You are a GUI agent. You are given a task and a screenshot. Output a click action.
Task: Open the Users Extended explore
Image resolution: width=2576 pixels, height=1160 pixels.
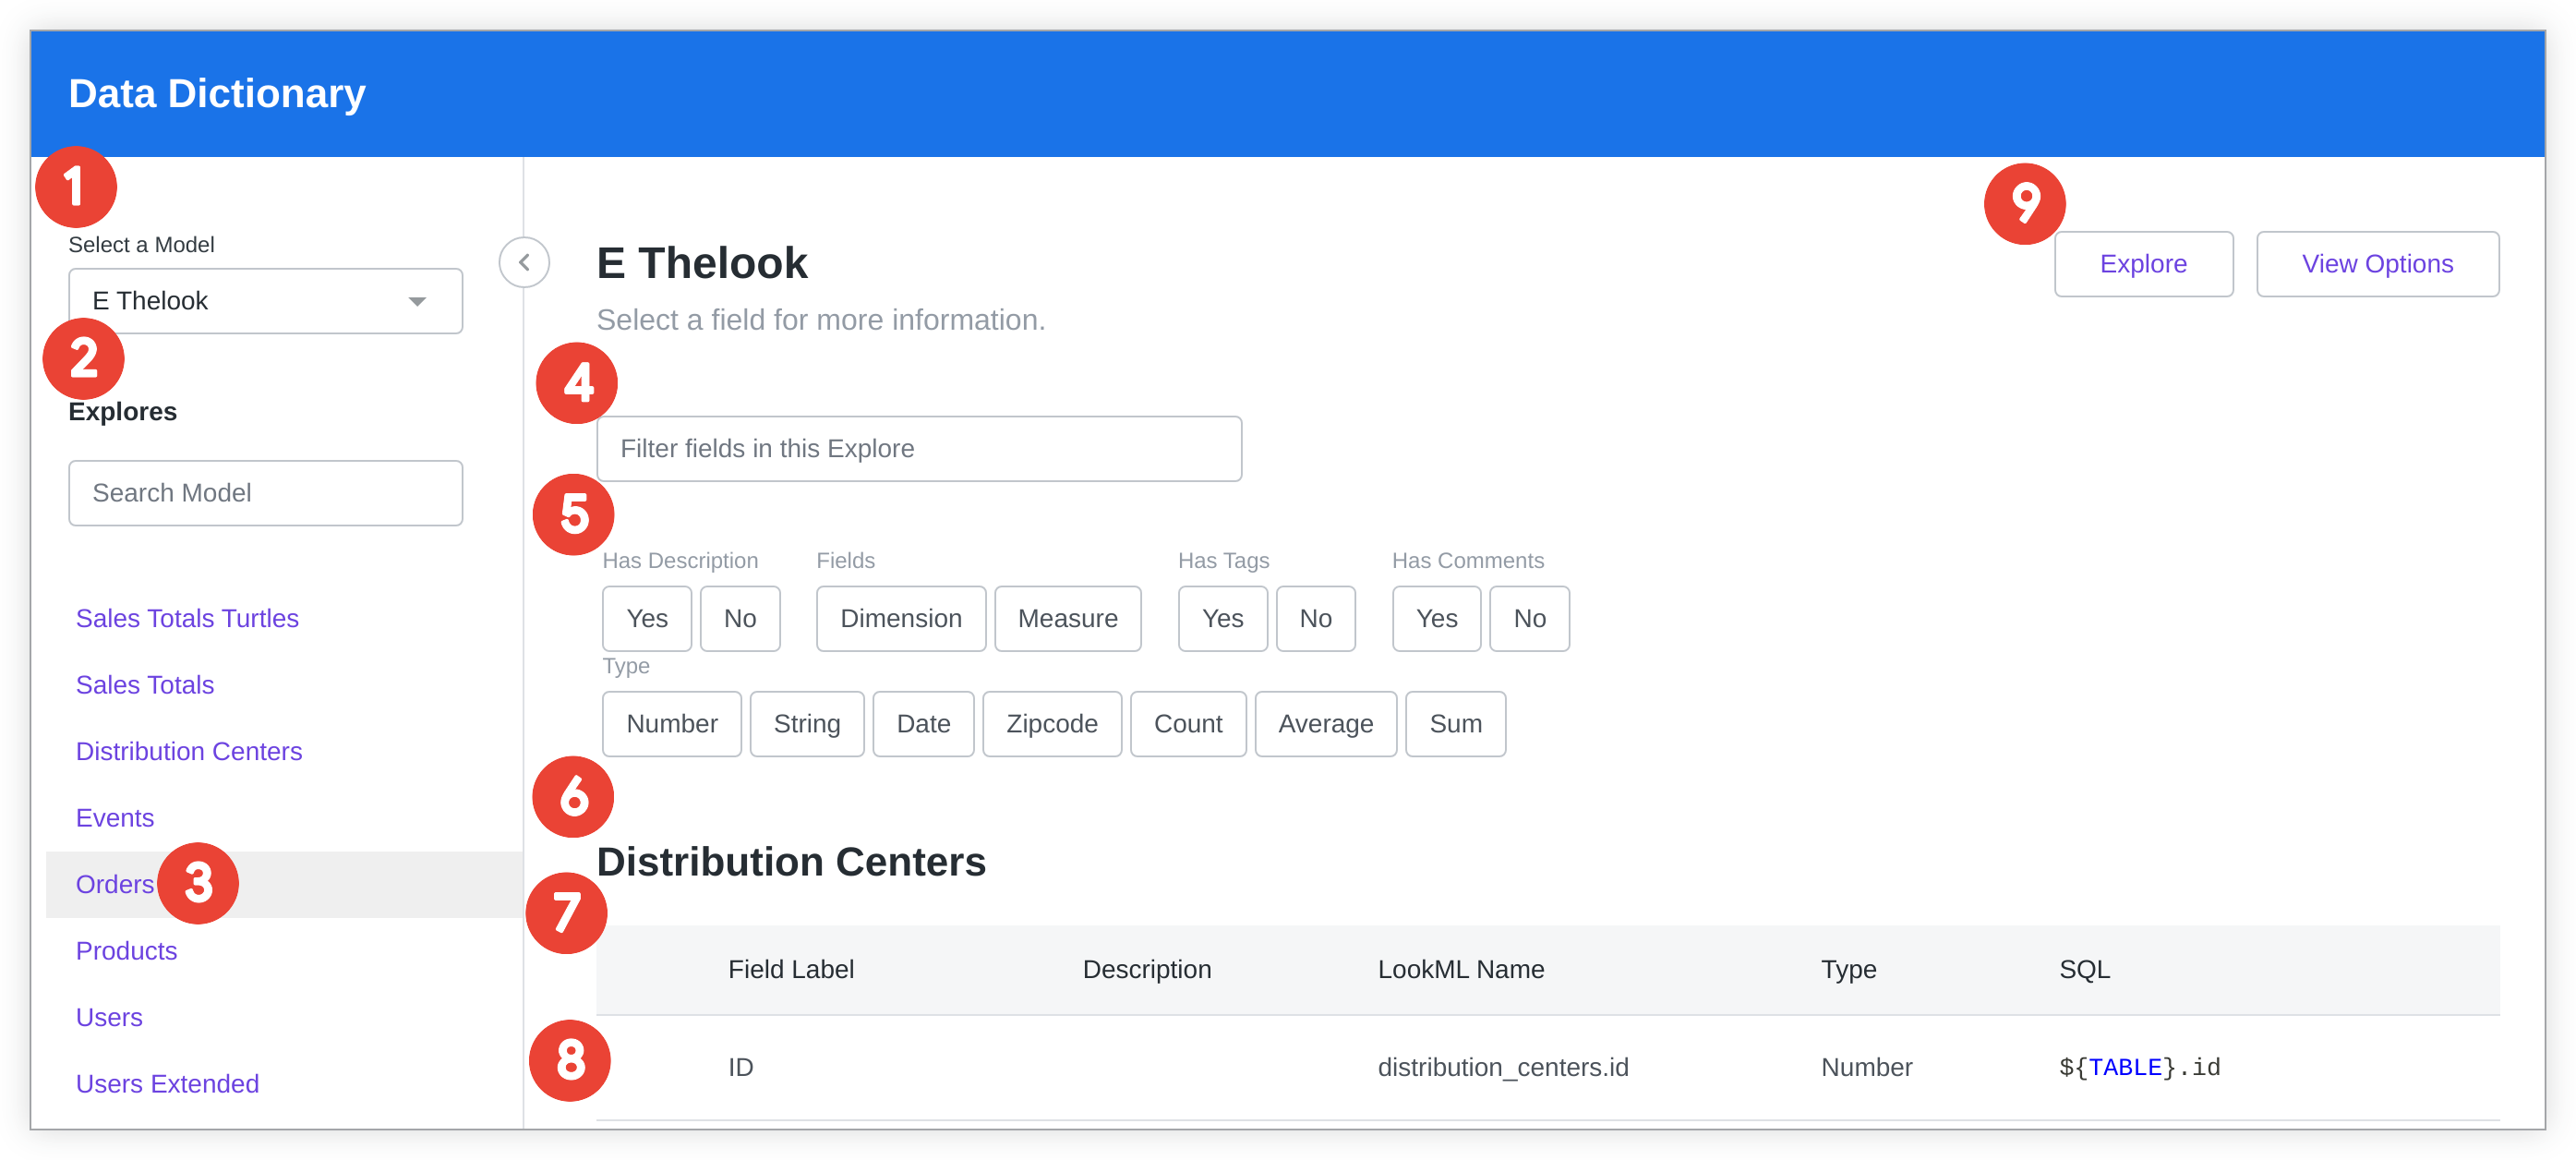(x=167, y=1084)
